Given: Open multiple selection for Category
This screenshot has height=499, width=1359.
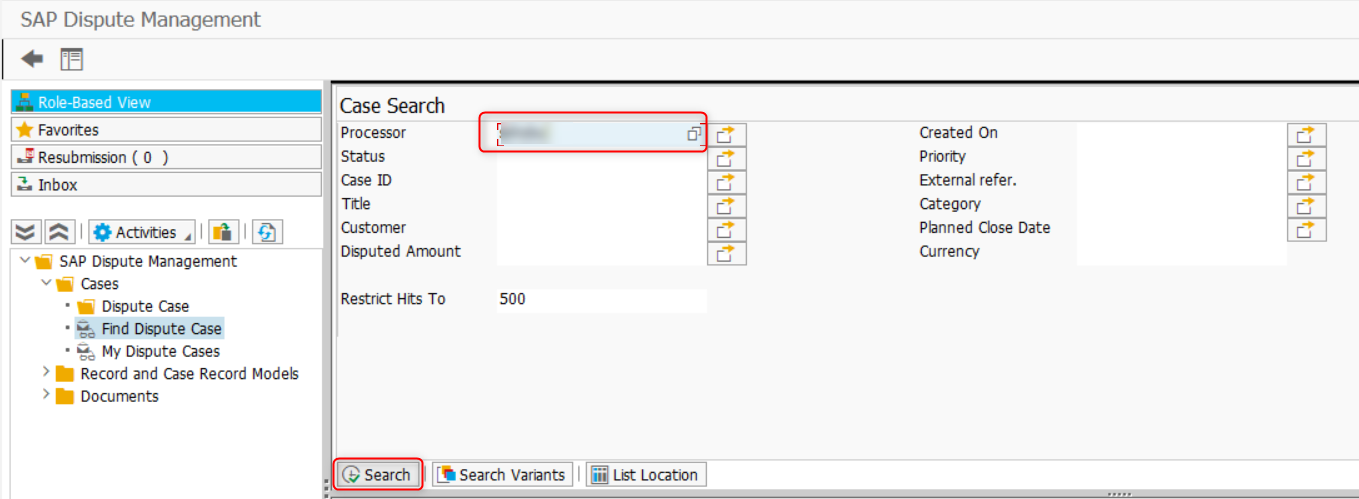Looking at the screenshot, I should (1306, 206).
